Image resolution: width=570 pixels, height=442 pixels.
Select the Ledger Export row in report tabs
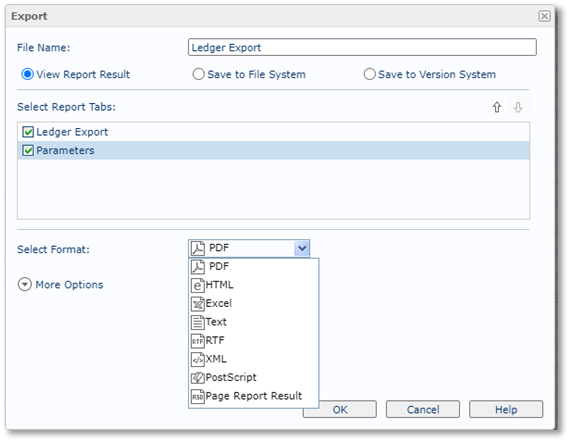point(273,132)
